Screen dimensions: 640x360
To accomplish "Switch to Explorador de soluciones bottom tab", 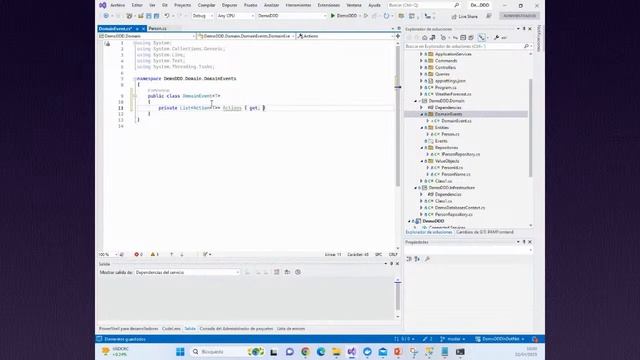I will click(x=429, y=232).
